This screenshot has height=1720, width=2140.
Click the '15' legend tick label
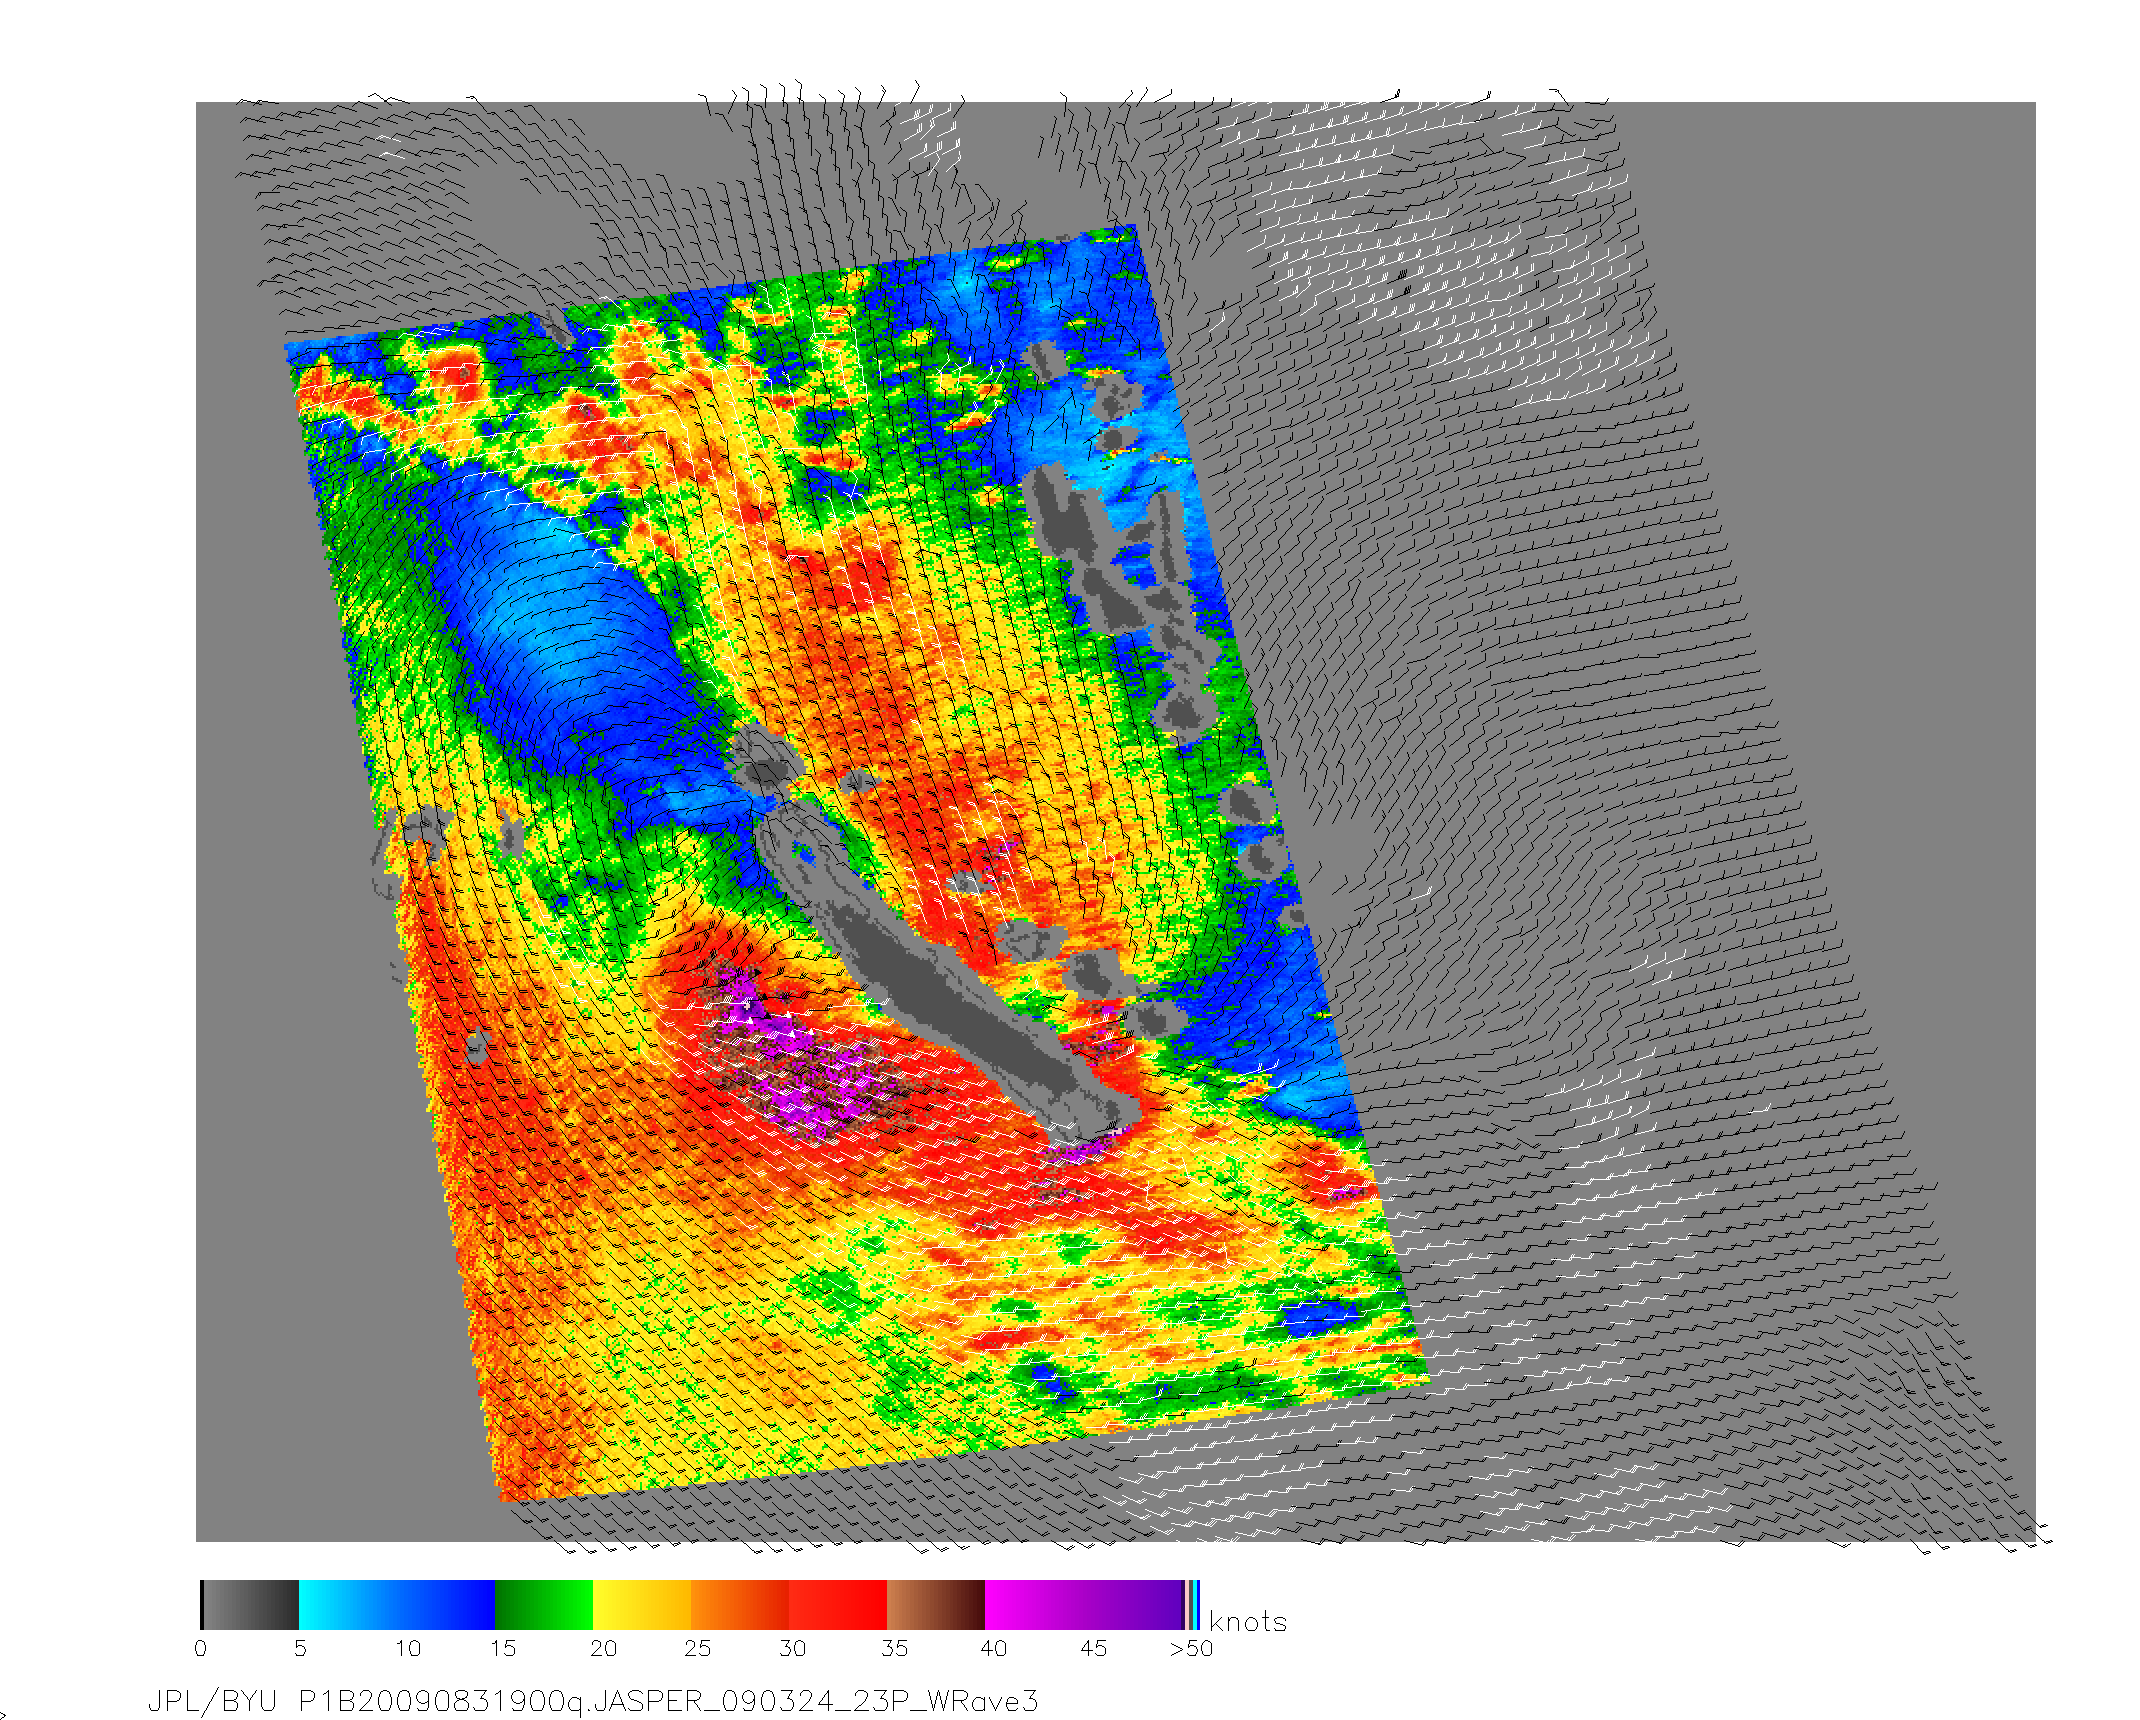tap(503, 1648)
